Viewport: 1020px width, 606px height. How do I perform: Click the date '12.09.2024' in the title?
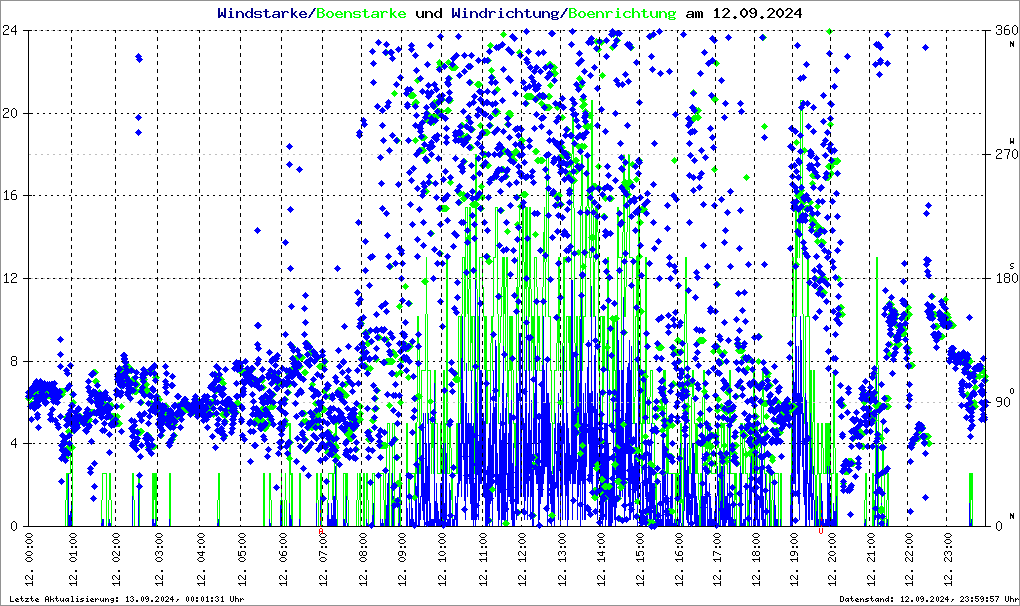tap(756, 14)
